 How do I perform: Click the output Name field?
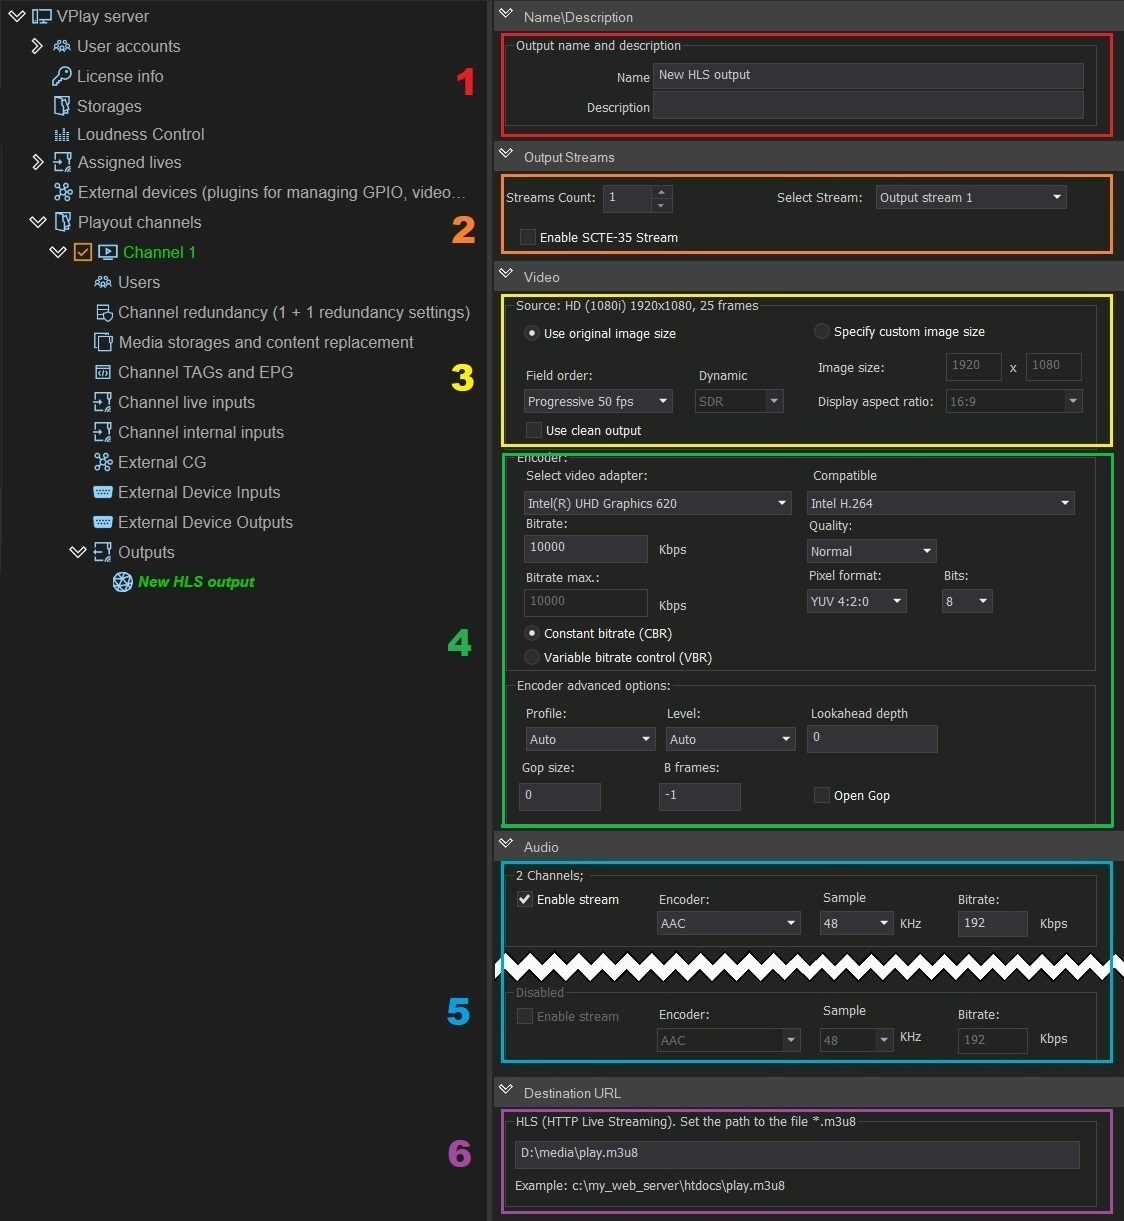pos(868,75)
